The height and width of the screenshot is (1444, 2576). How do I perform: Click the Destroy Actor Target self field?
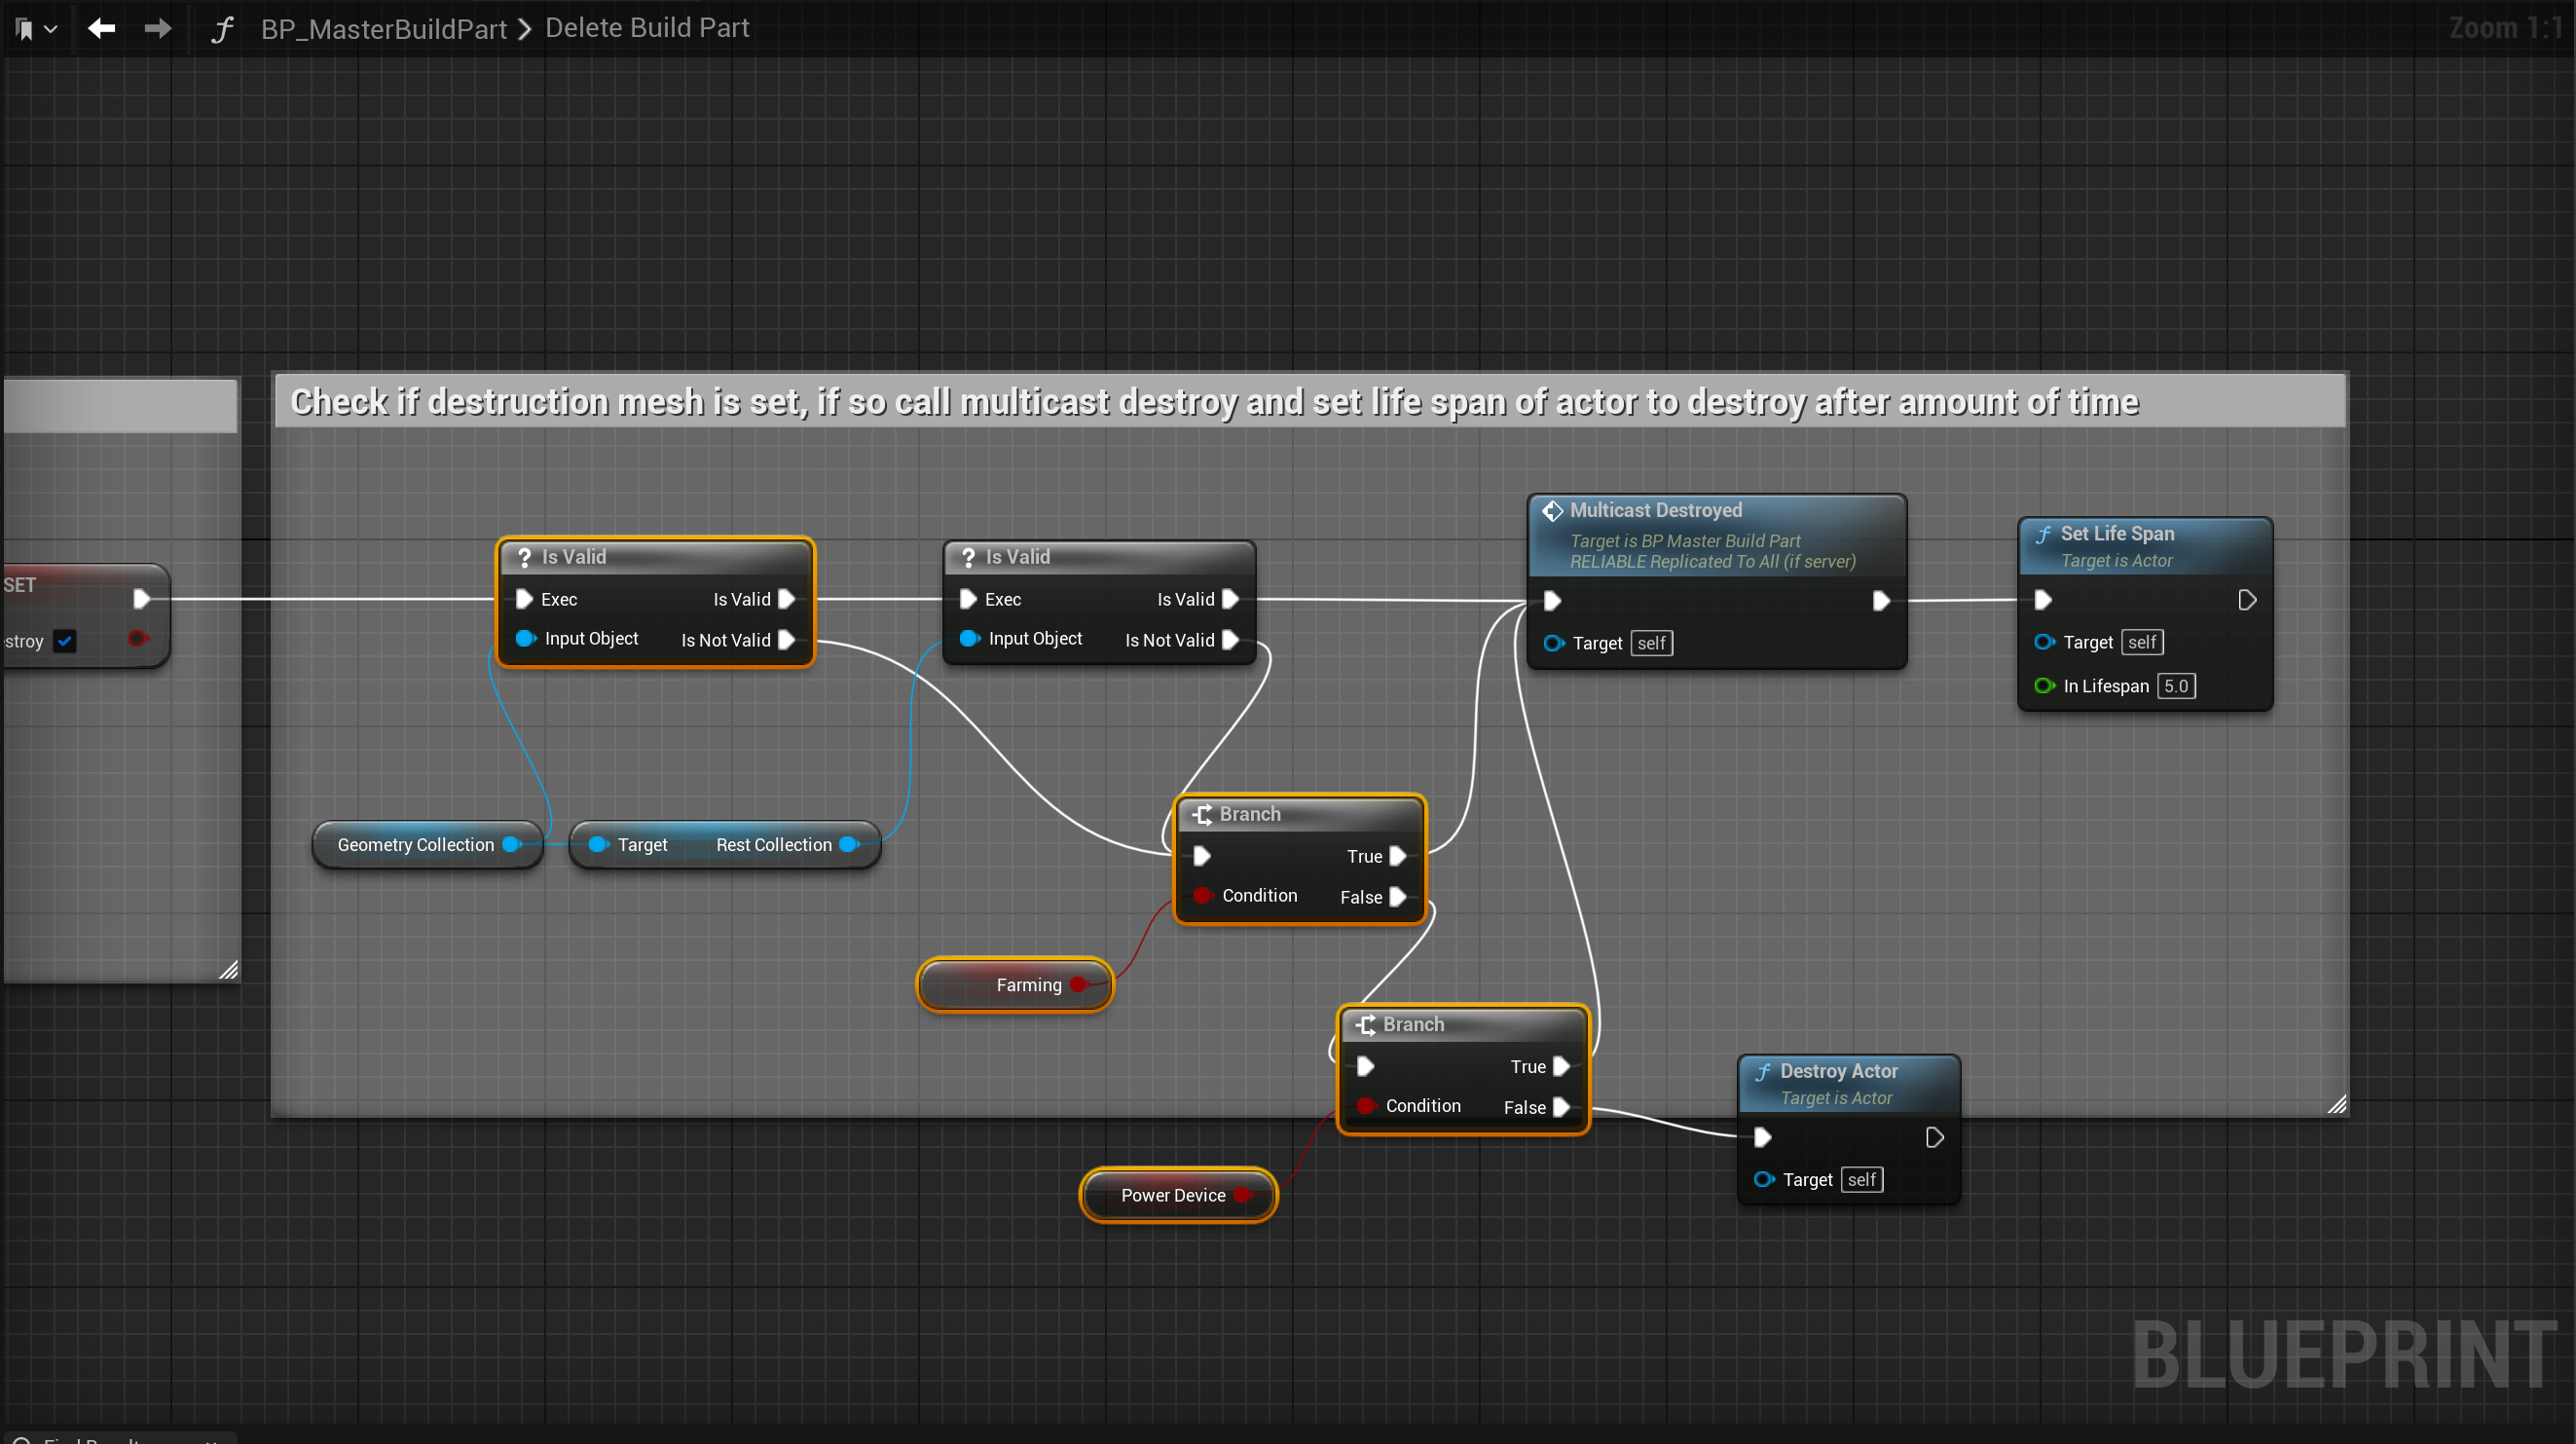pyautogui.click(x=1861, y=1180)
